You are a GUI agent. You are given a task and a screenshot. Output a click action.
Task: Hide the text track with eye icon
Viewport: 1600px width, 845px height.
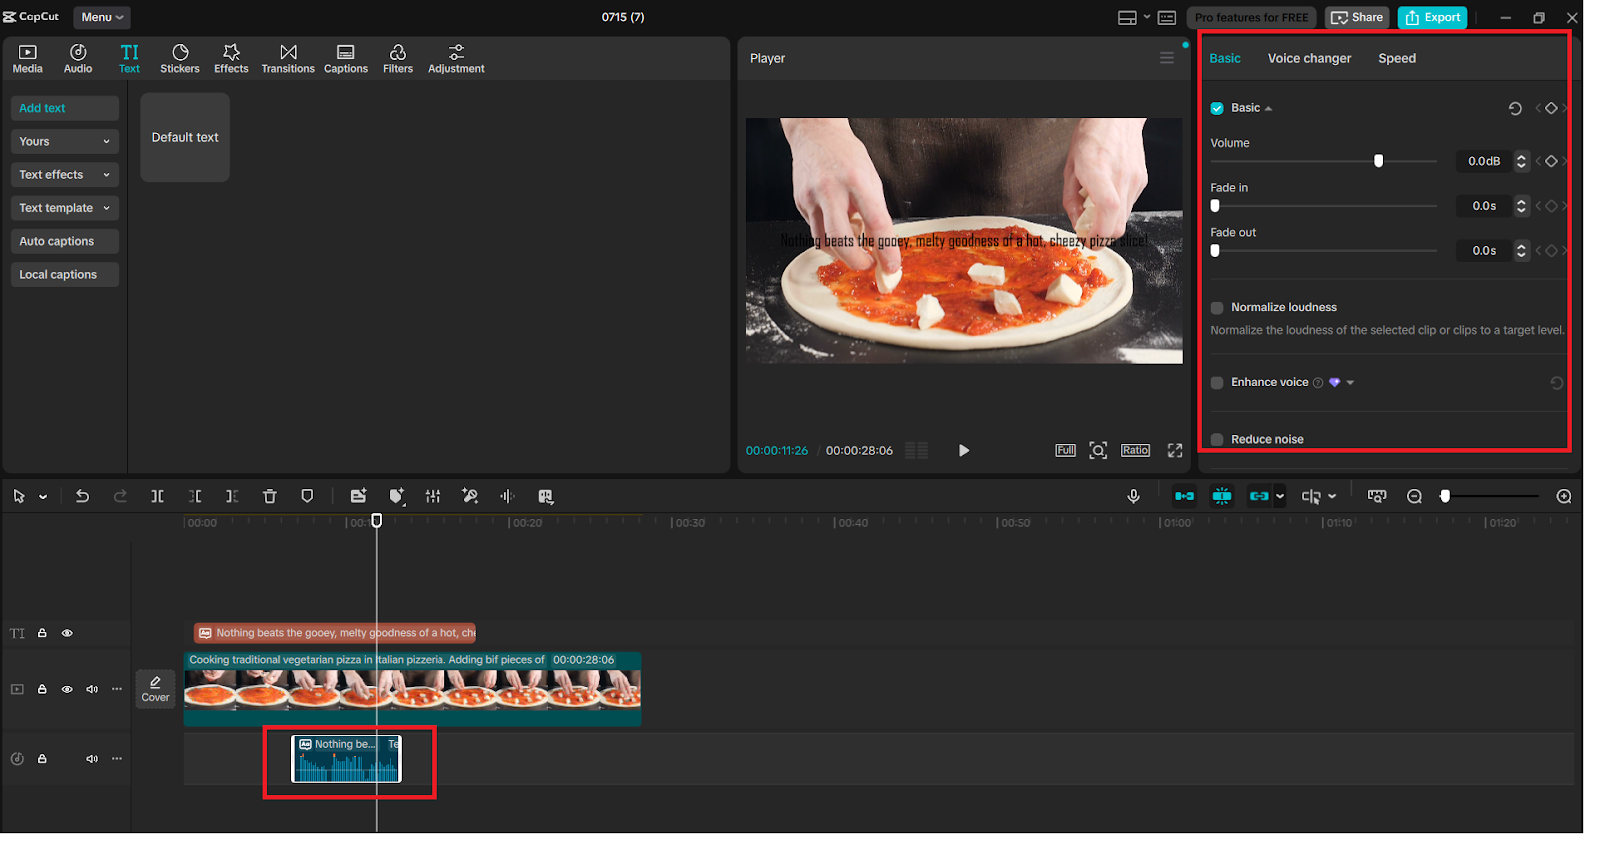tap(67, 633)
